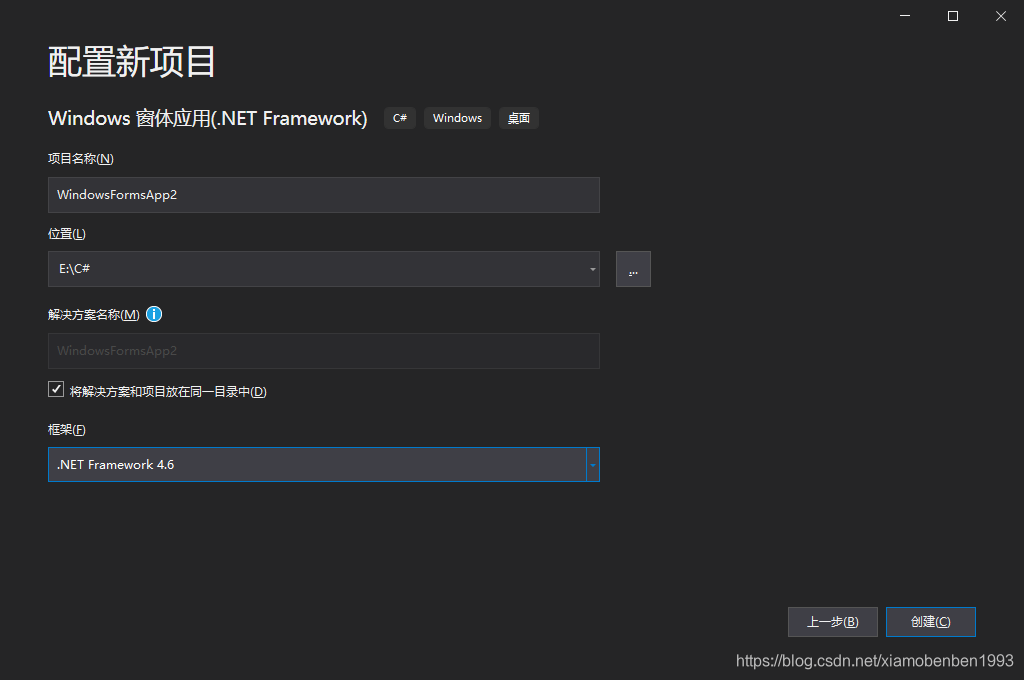
Task: Select the Windows platform tag
Action: point(457,117)
